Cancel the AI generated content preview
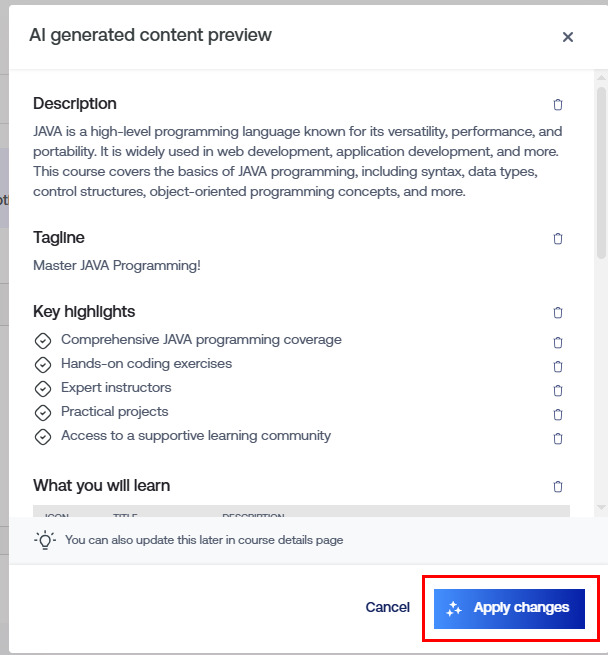 click(387, 607)
